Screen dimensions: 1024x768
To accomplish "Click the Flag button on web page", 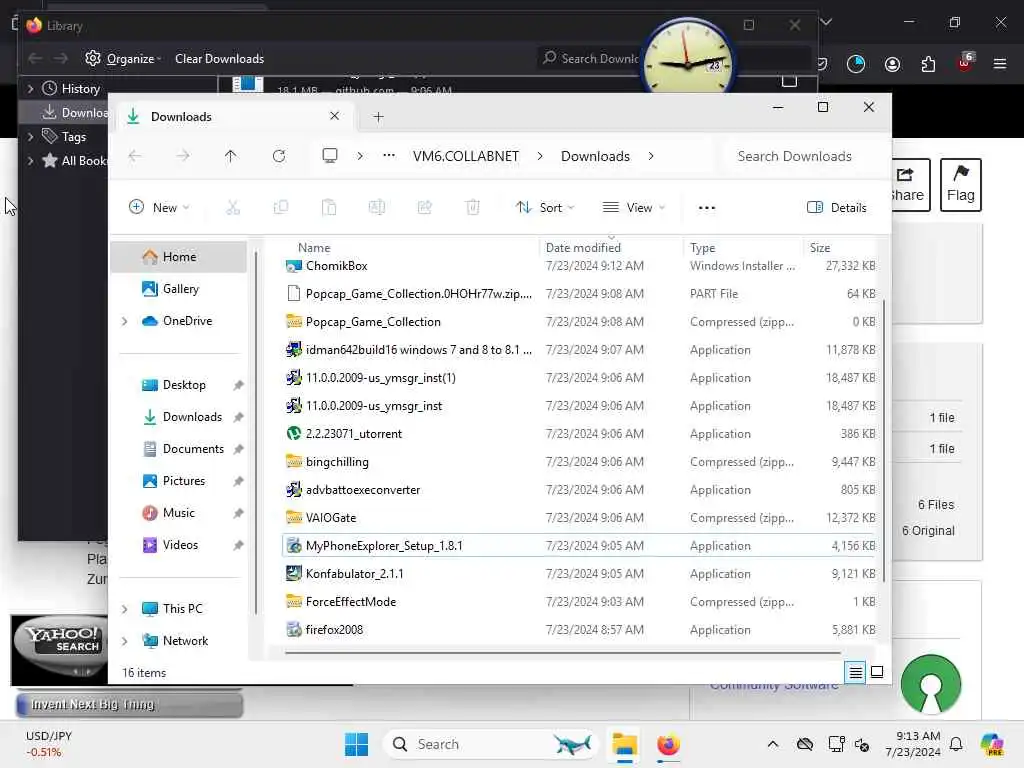I will [x=961, y=185].
